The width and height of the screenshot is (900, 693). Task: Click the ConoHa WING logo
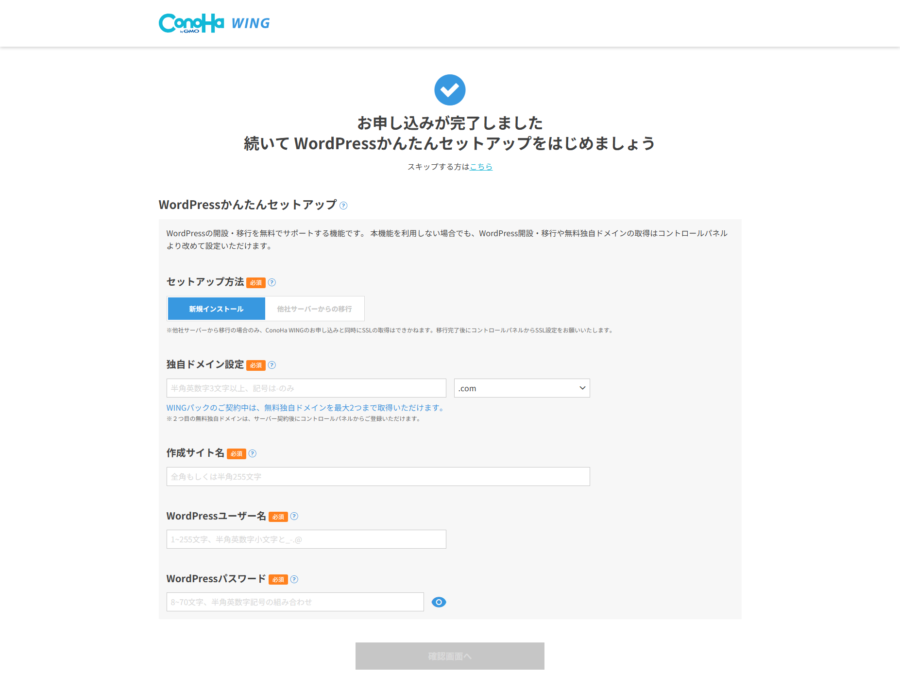coord(214,23)
